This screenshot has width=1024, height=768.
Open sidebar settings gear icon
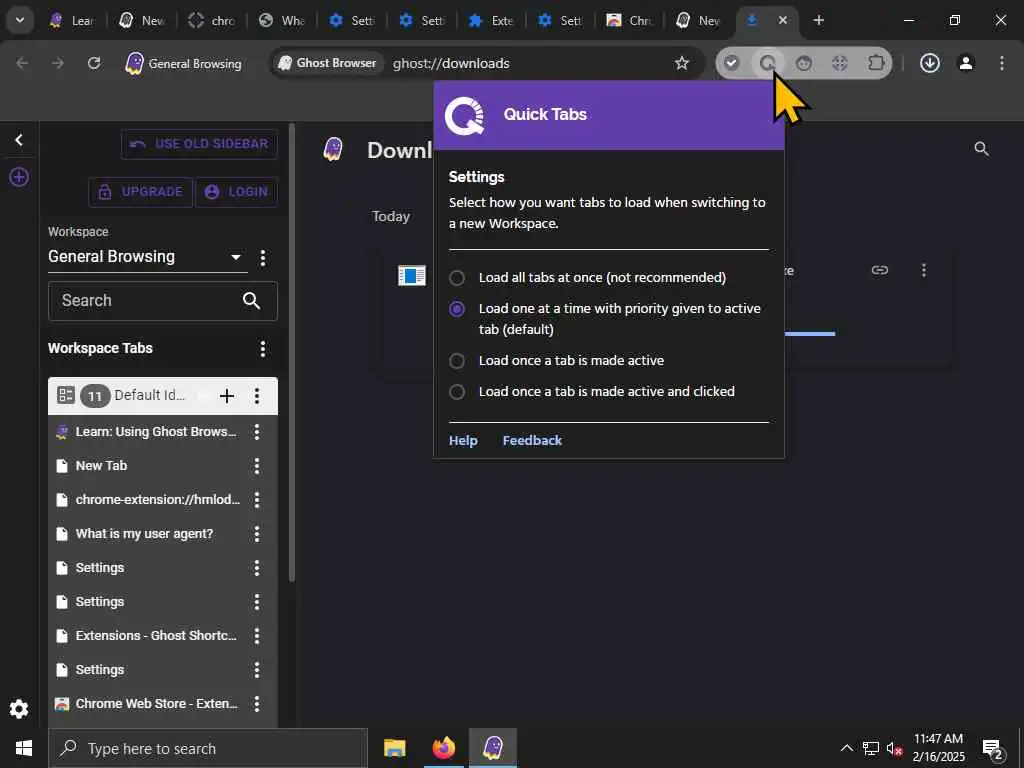tap(19, 709)
